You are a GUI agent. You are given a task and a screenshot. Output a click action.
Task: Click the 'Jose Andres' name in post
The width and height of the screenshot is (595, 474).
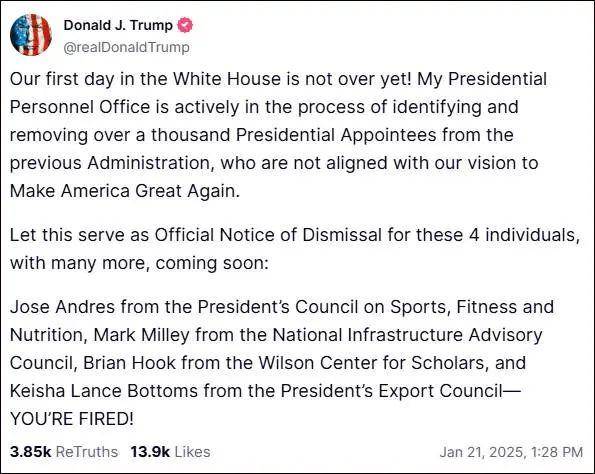click(62, 307)
